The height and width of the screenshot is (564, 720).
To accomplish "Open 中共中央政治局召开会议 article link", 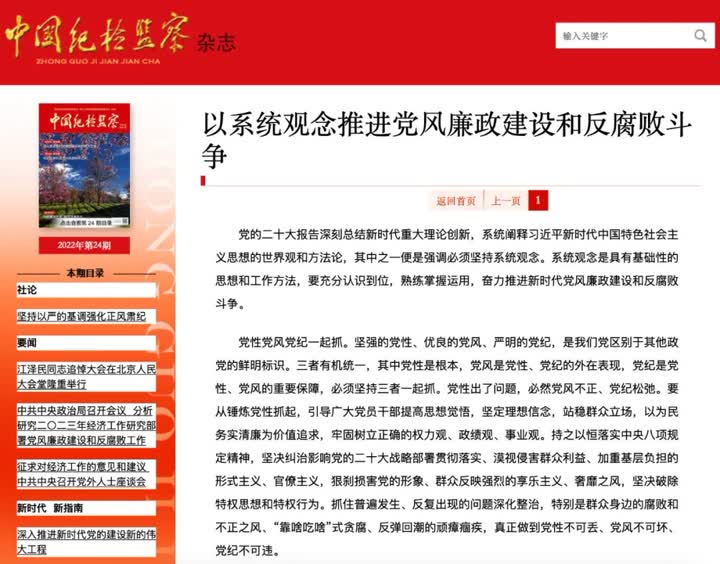I will pyautogui.click(x=86, y=425).
